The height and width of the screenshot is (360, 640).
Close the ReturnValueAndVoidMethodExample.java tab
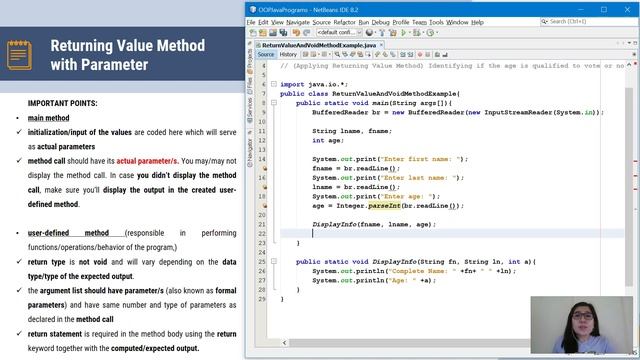pyautogui.click(x=382, y=45)
